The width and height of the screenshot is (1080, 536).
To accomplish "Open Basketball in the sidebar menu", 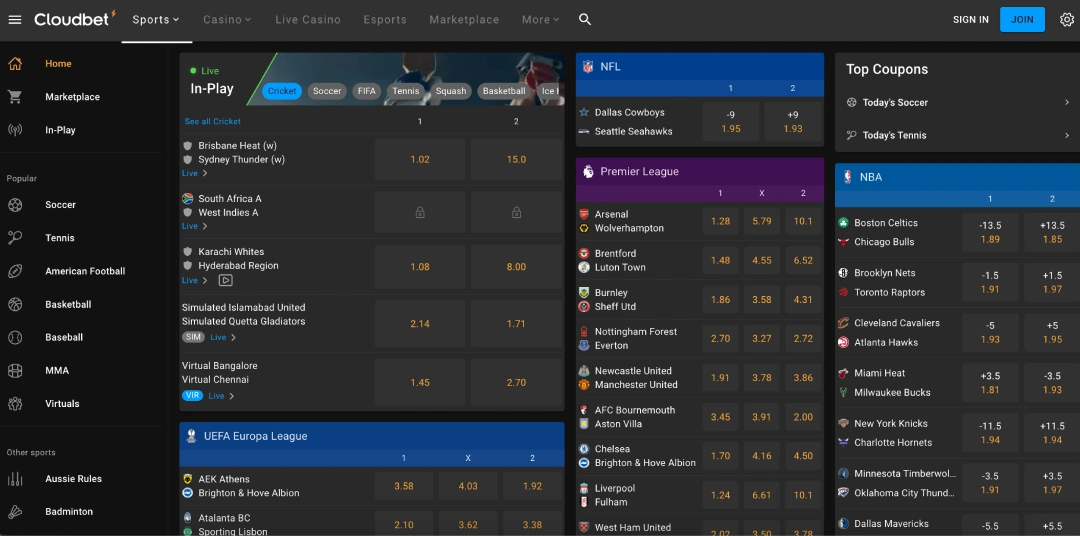I will point(68,304).
